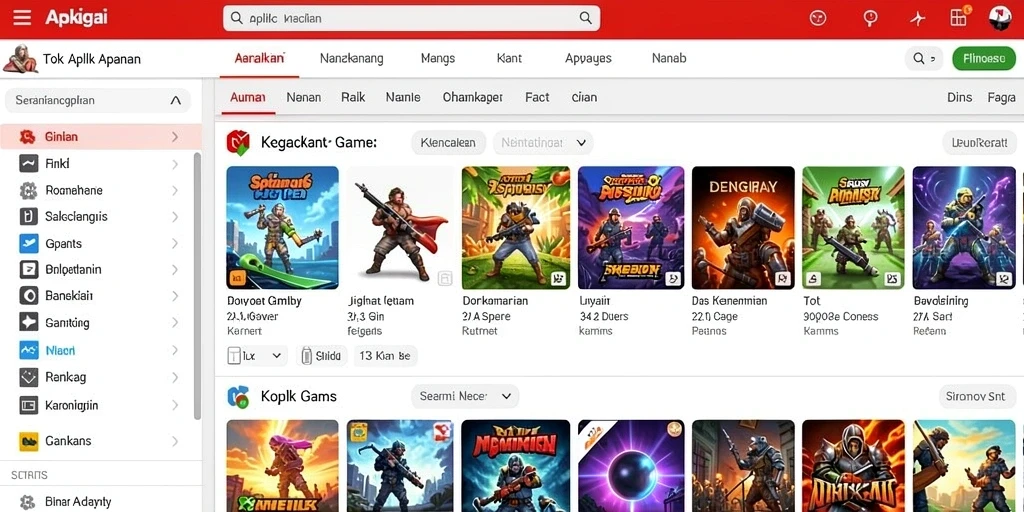Expand the Renkag row chevron
Screen dimensions: 1024x512
pos(175,377)
